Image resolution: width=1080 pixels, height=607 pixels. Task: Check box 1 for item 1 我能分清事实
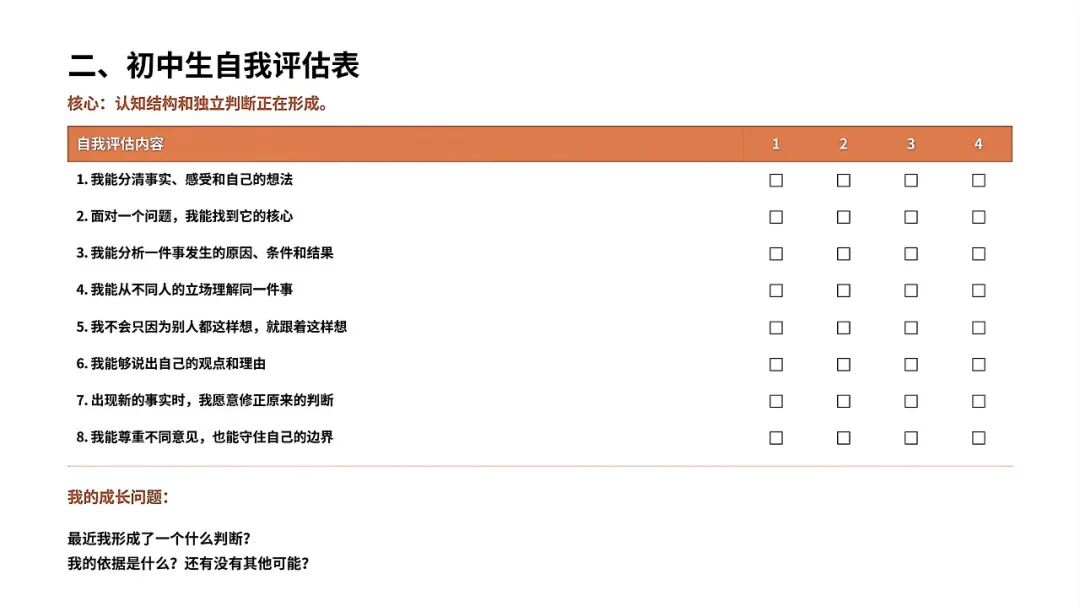(x=776, y=181)
